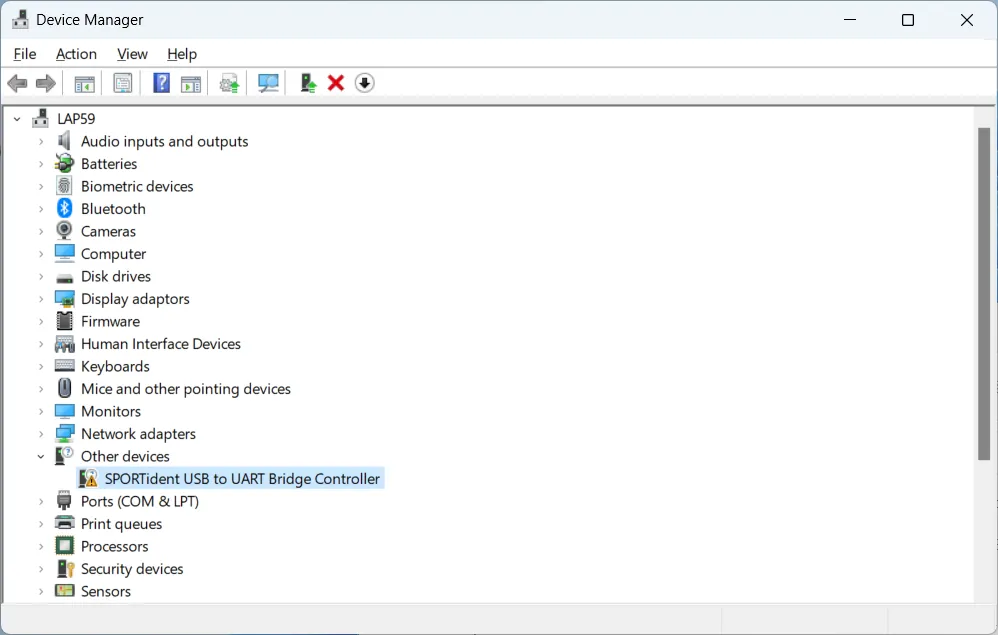This screenshot has width=998, height=635.
Task: Select the Display adaptors tree item
Action: 135,299
